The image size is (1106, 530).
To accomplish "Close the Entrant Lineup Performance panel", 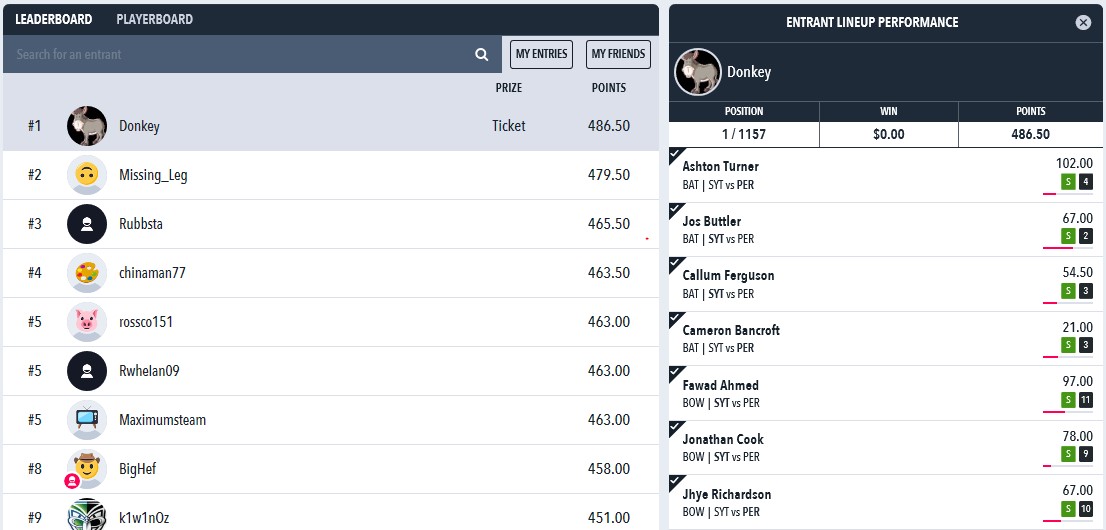I will (1083, 23).
